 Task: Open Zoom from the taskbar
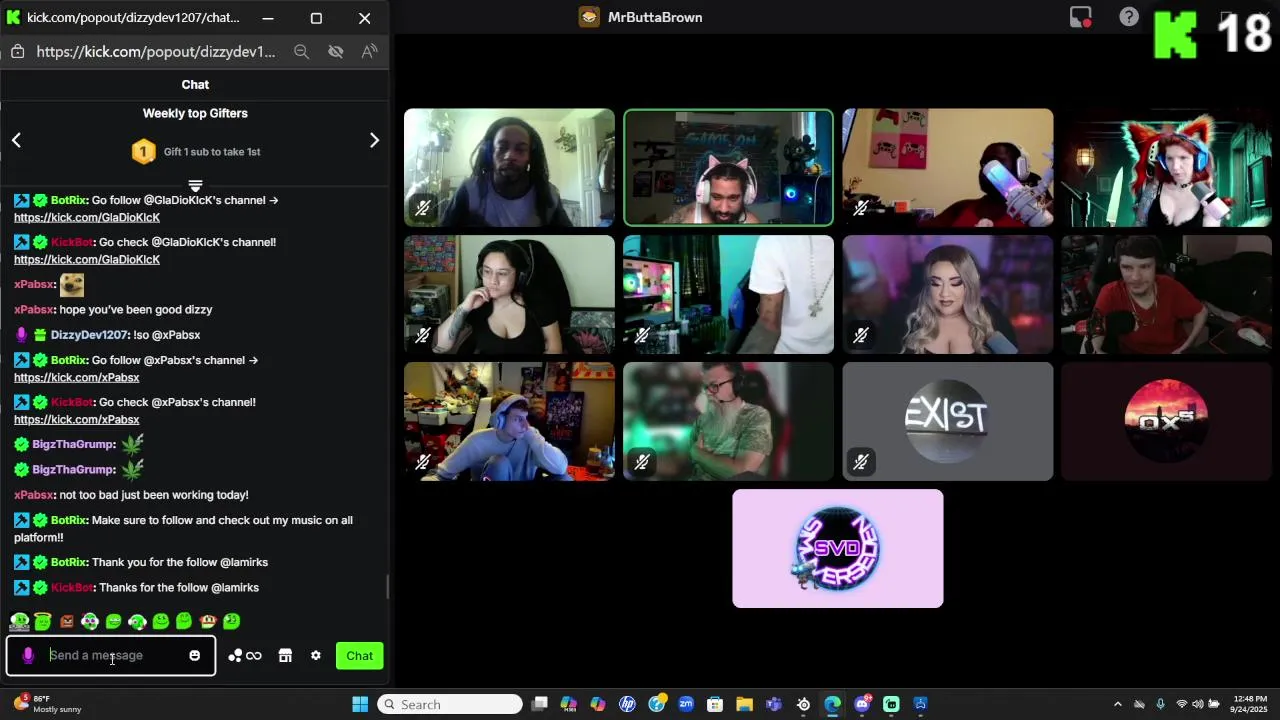[686, 704]
